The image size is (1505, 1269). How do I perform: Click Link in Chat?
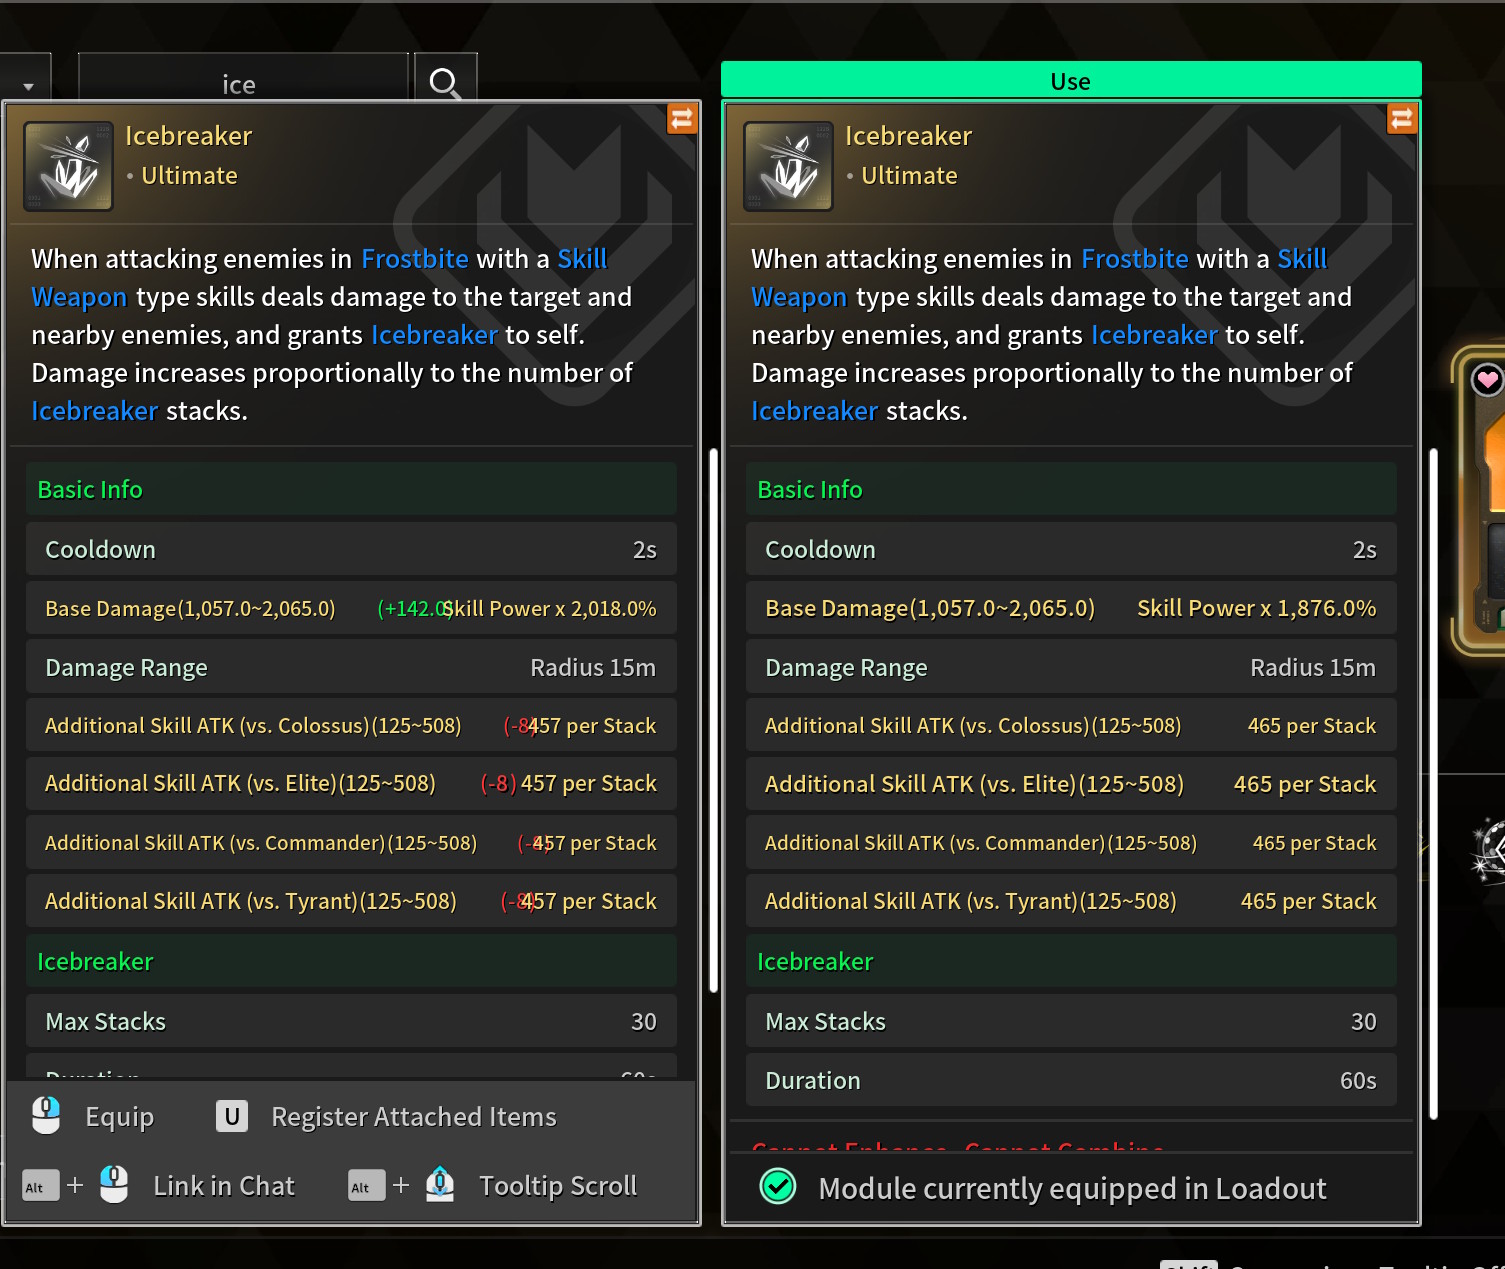224,1186
